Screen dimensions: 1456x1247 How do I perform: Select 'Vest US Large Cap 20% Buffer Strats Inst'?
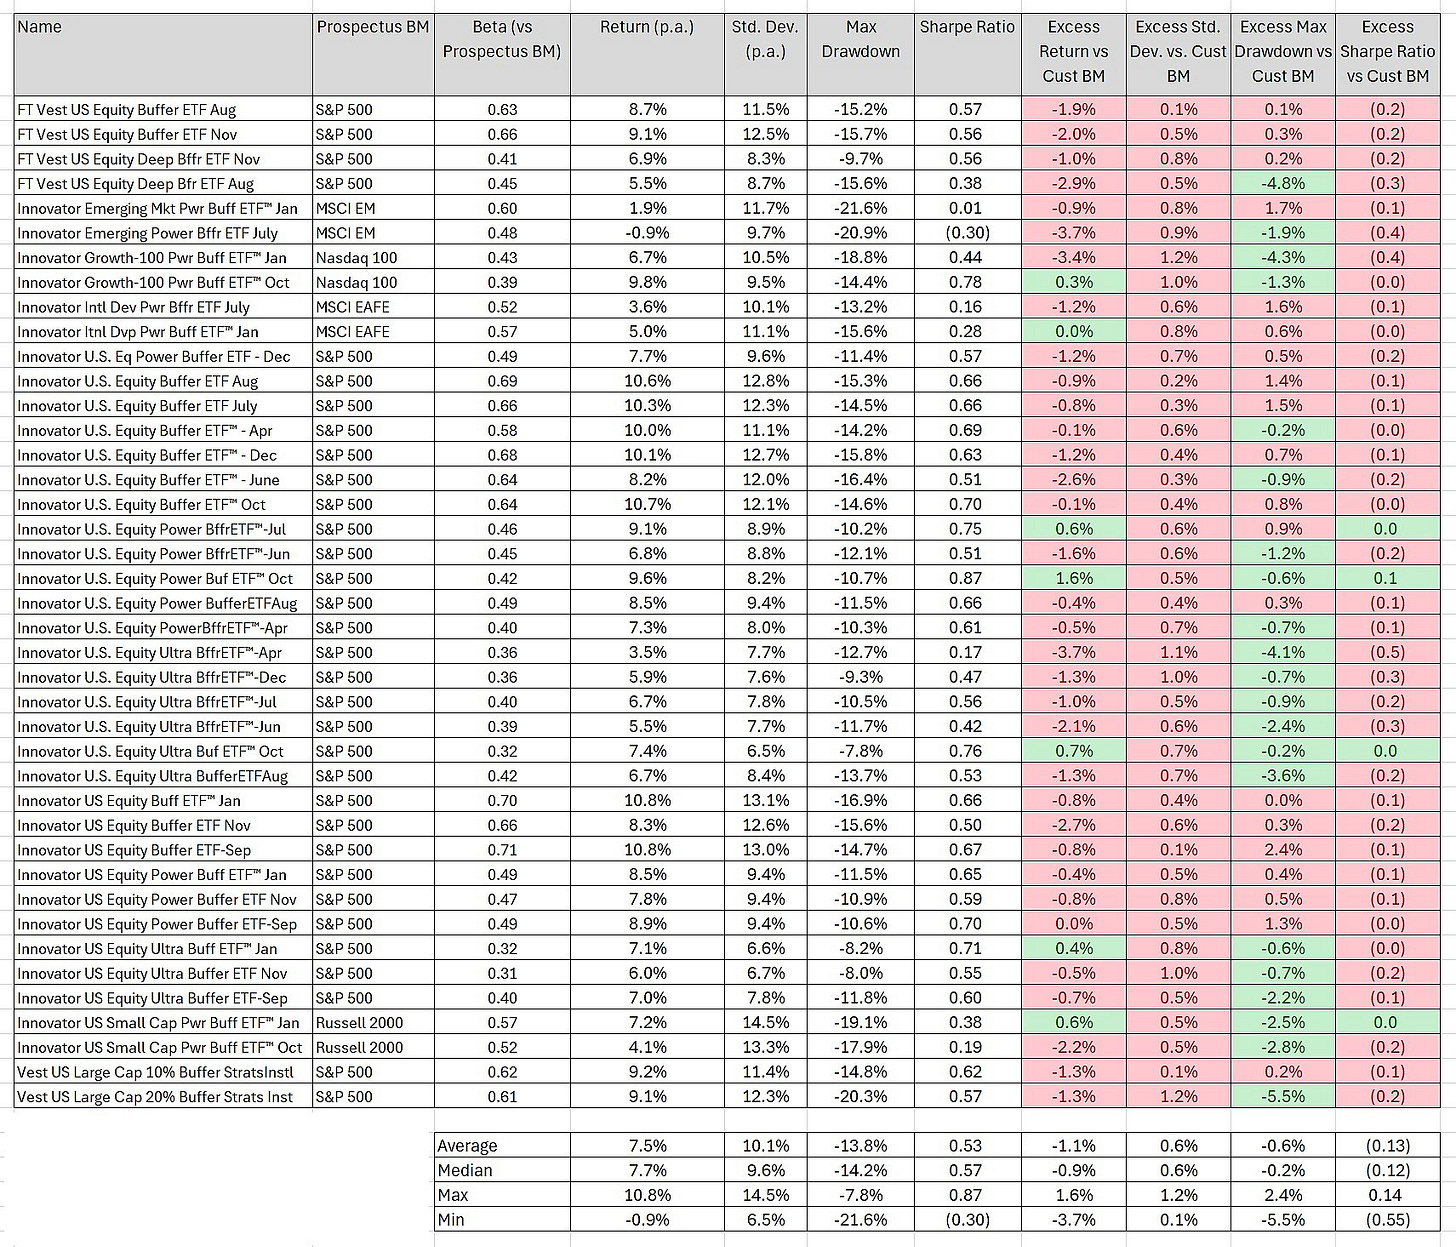click(163, 1096)
